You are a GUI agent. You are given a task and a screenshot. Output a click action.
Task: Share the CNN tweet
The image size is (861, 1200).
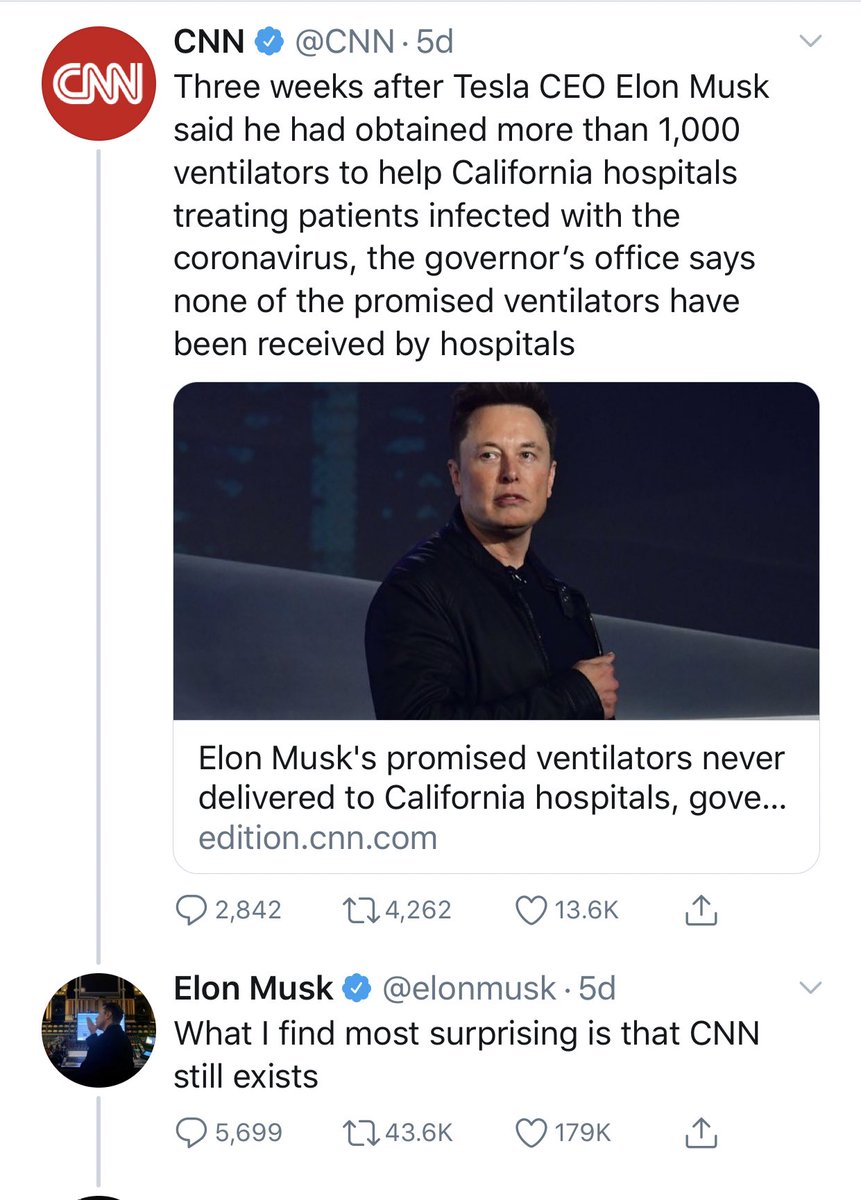click(701, 910)
